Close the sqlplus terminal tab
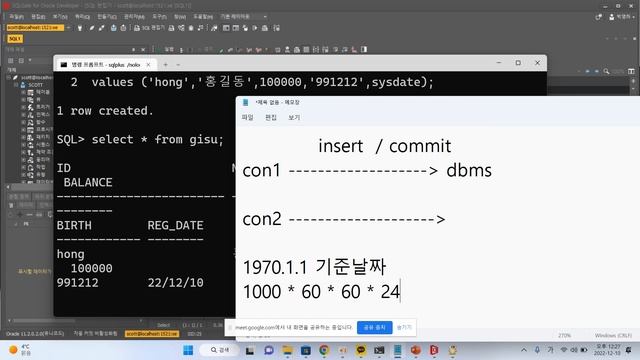Image resolution: width=640 pixels, height=360 pixels. coord(148,64)
